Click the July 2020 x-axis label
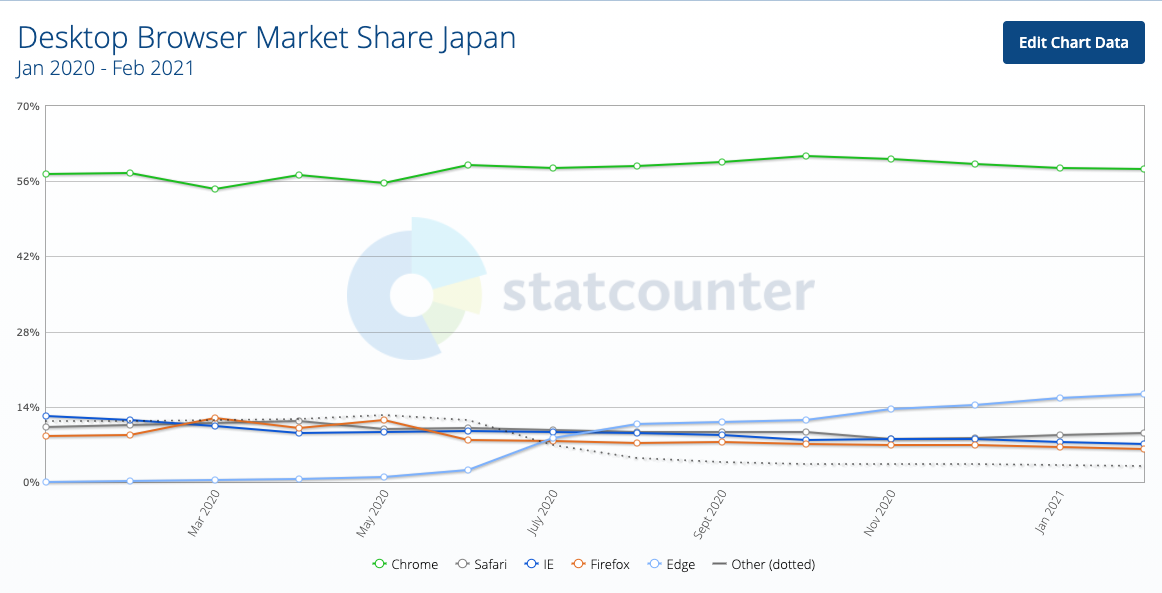 [541, 514]
